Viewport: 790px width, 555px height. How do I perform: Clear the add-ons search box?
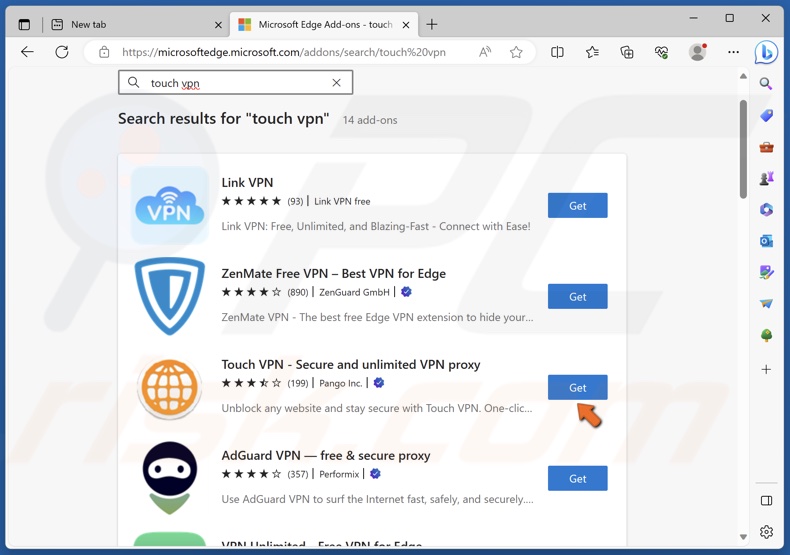(337, 83)
